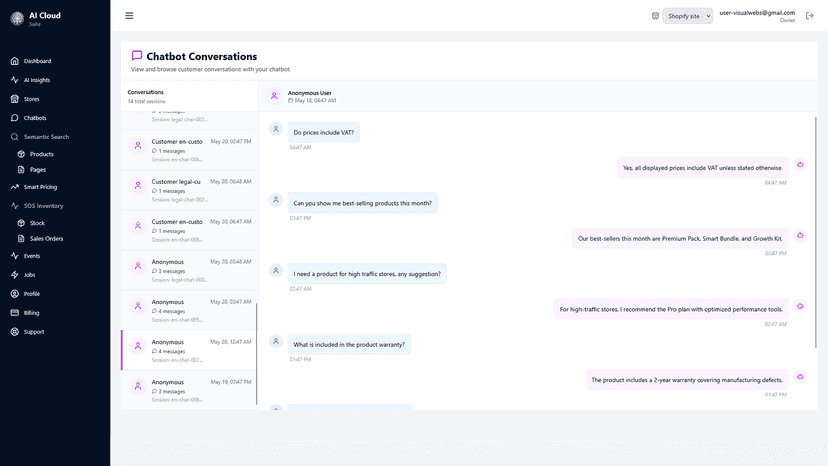828x466 pixels.
Task: Go to Events in sidebar
Action: point(32,256)
